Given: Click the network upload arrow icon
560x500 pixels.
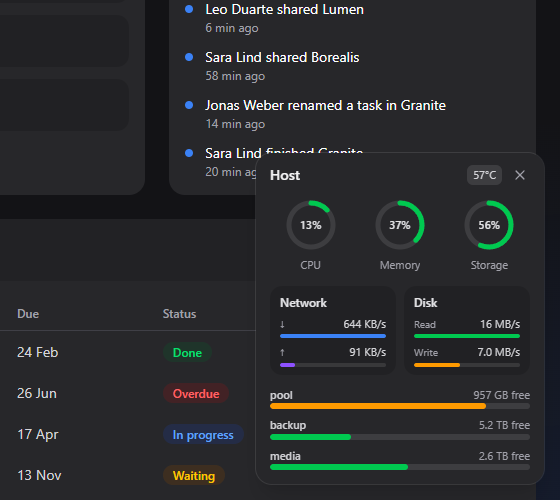Looking at the screenshot, I should pyautogui.click(x=282, y=352).
